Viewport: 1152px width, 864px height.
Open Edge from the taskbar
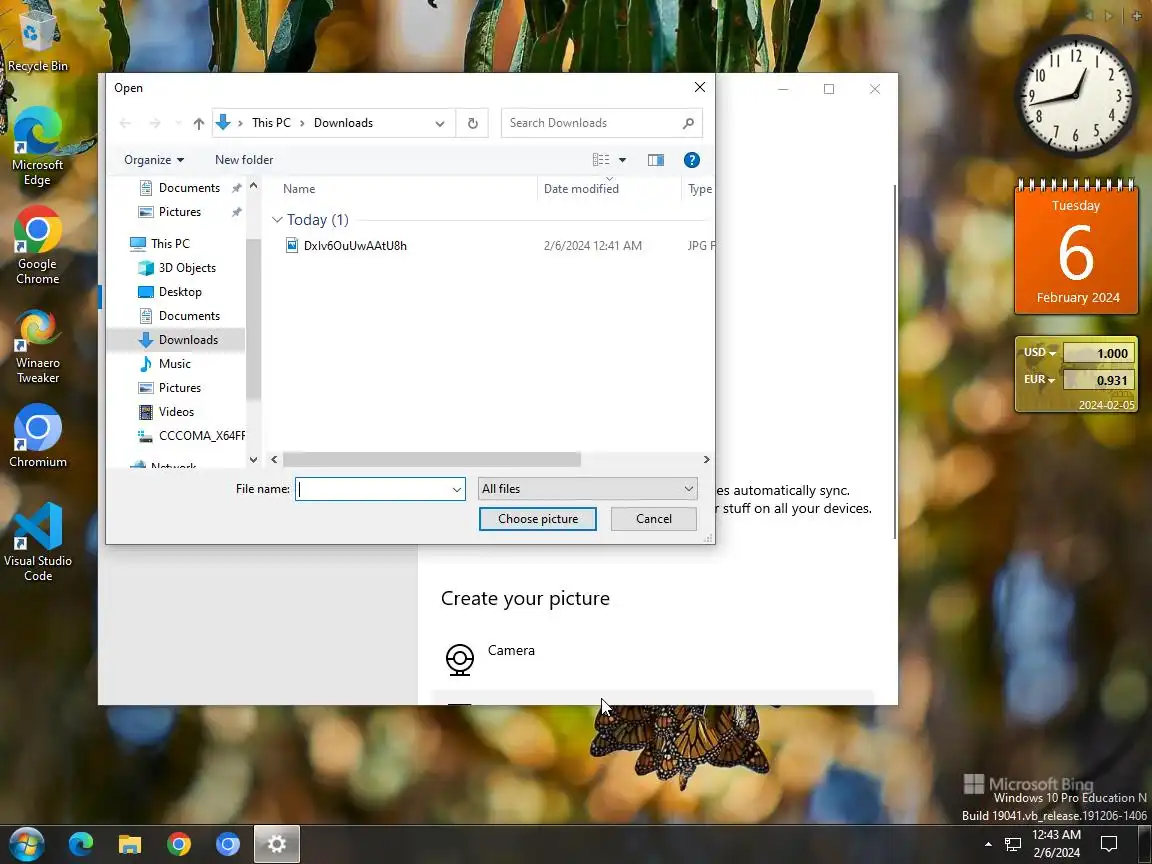81,844
